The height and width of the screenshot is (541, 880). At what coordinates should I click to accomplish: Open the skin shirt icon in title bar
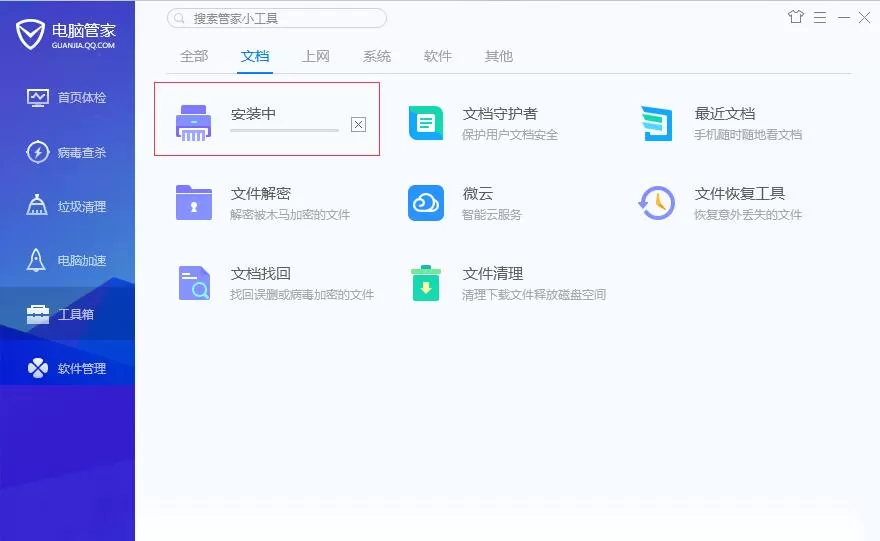[x=795, y=17]
